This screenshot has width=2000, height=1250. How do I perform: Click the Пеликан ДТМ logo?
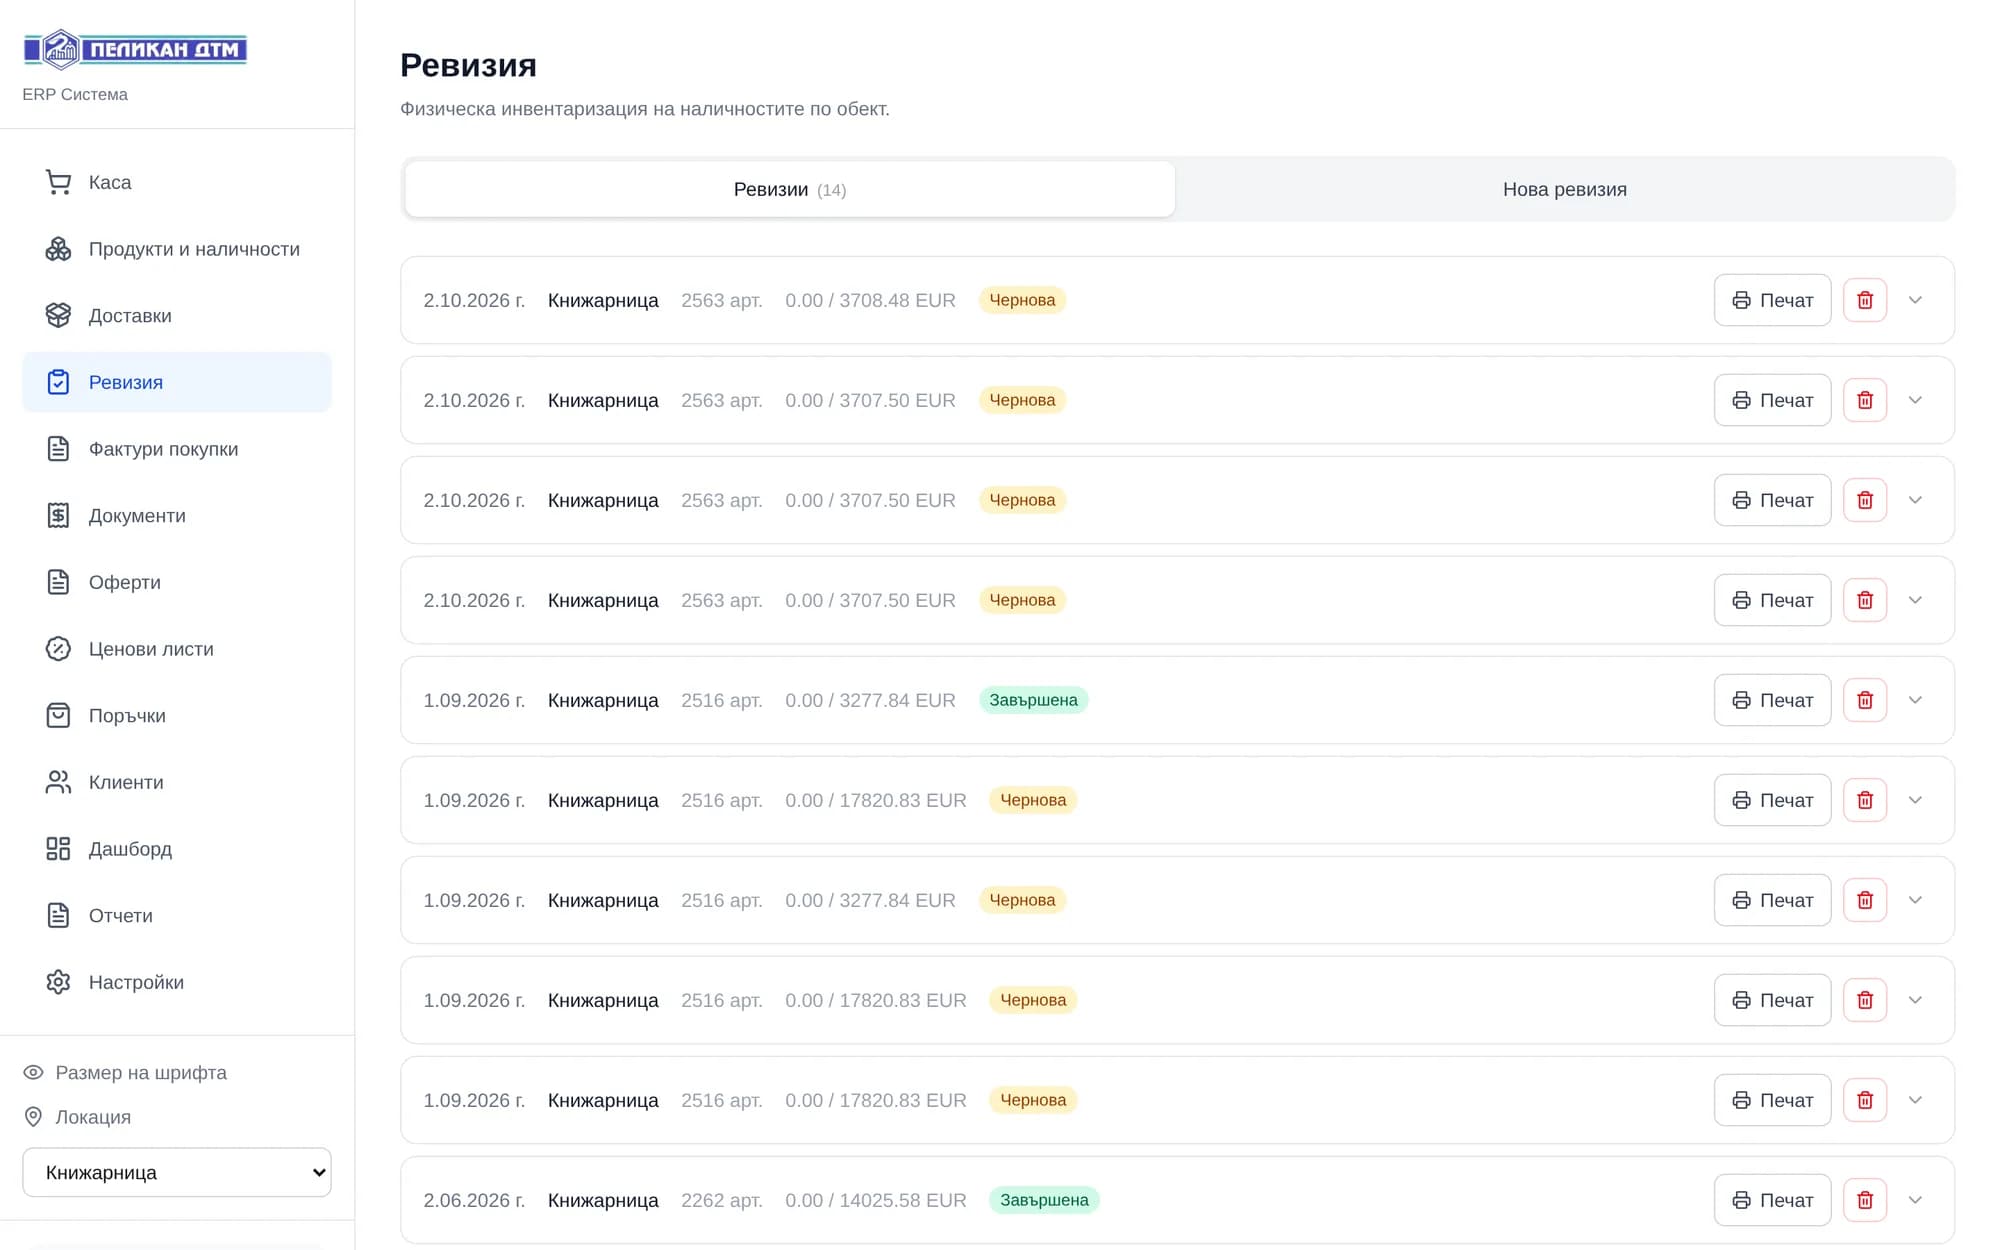[135, 49]
